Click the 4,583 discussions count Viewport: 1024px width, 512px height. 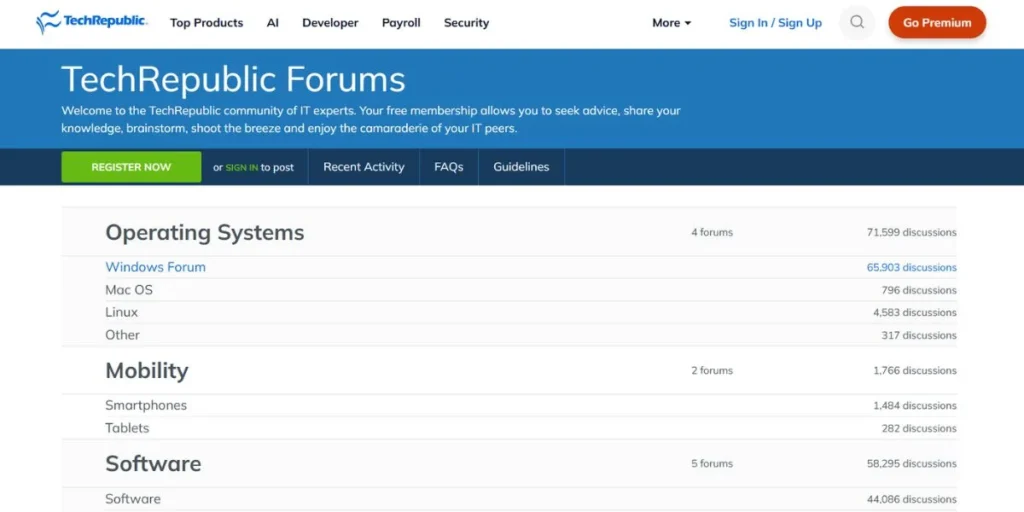click(914, 313)
